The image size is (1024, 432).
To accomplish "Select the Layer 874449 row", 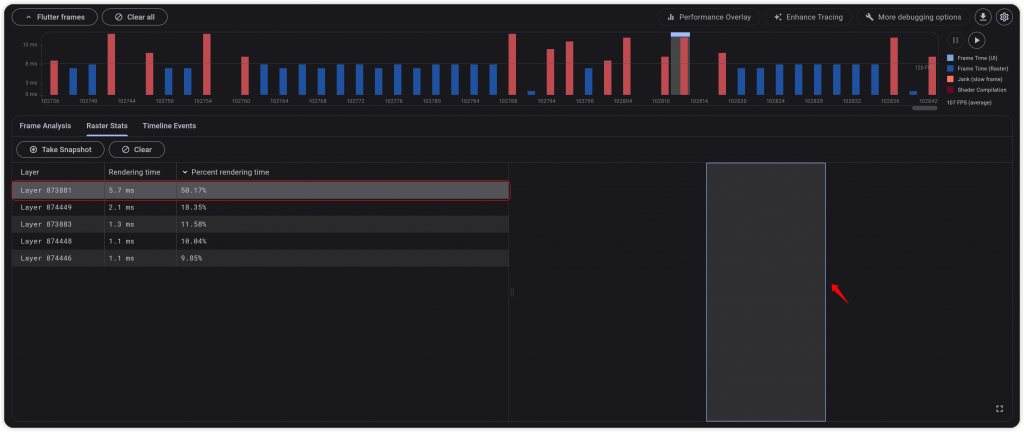I will tap(260, 207).
